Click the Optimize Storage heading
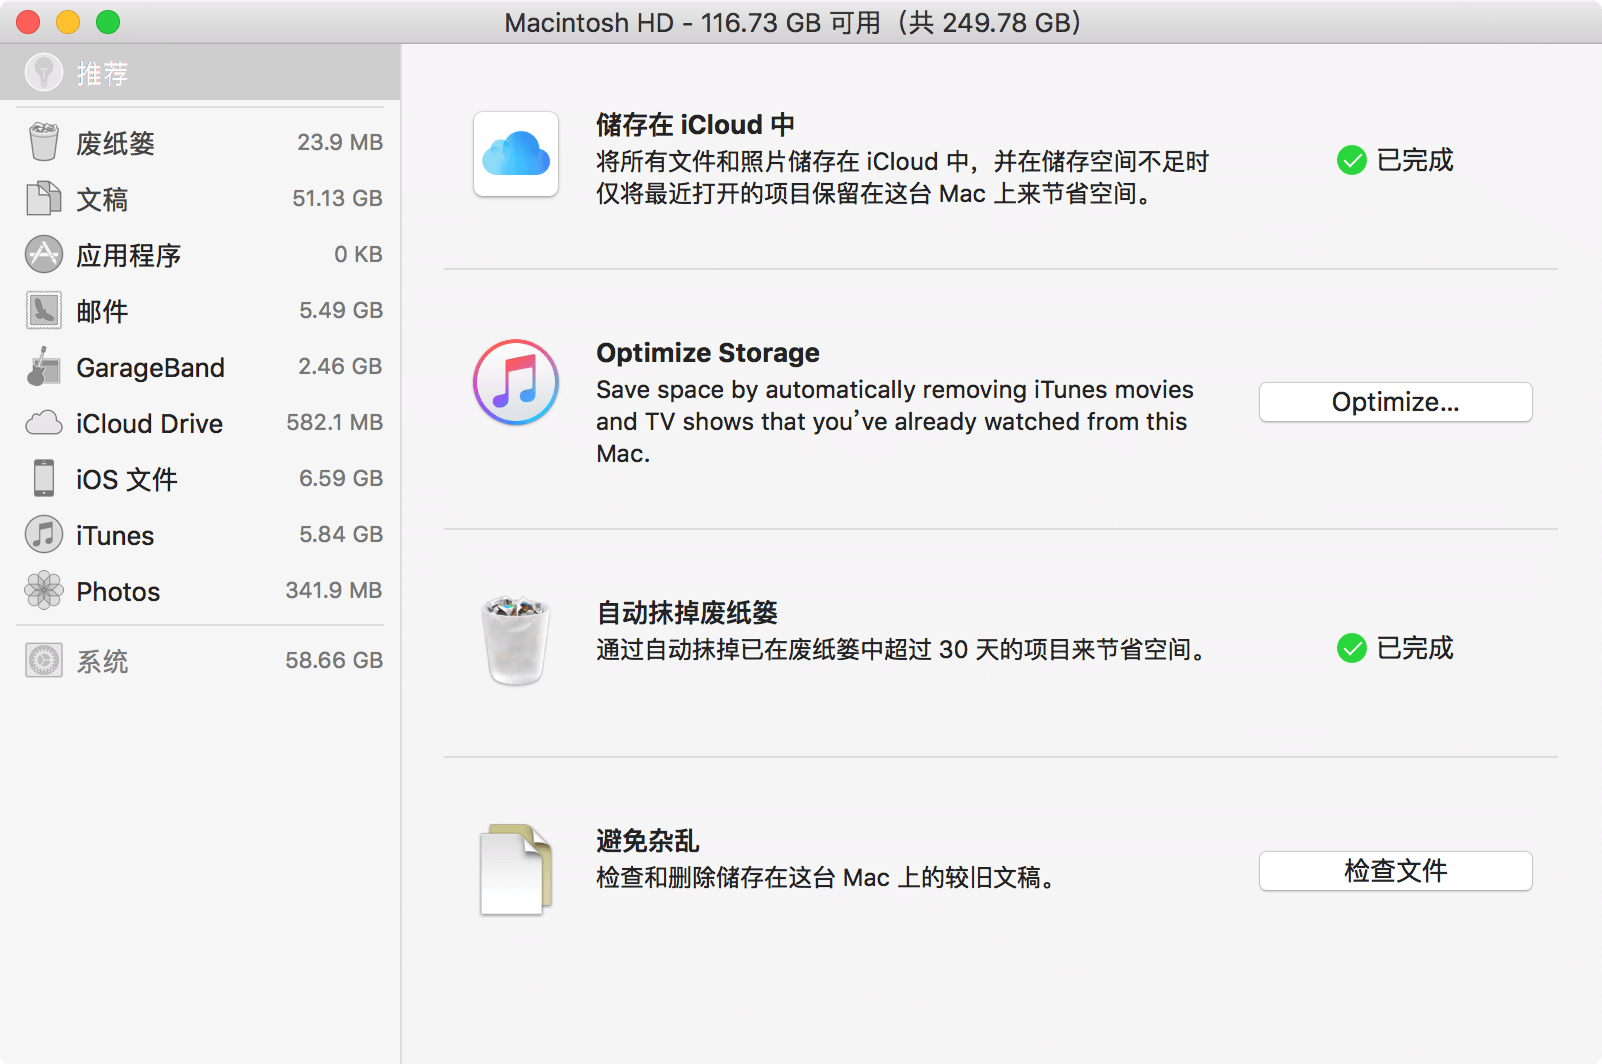Viewport: 1602px width, 1064px height. point(708,353)
